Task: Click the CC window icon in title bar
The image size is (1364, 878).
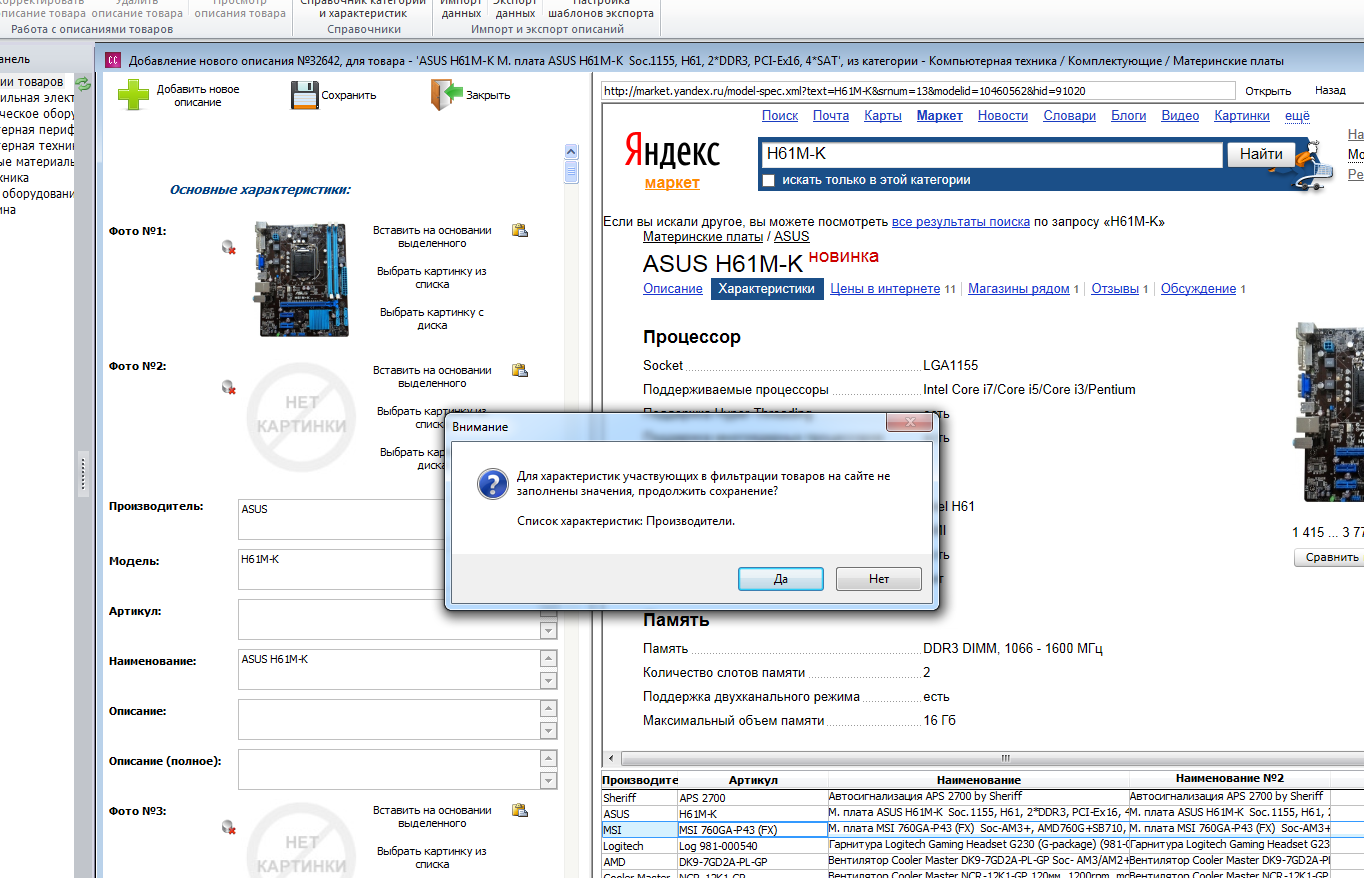Action: coord(113,60)
